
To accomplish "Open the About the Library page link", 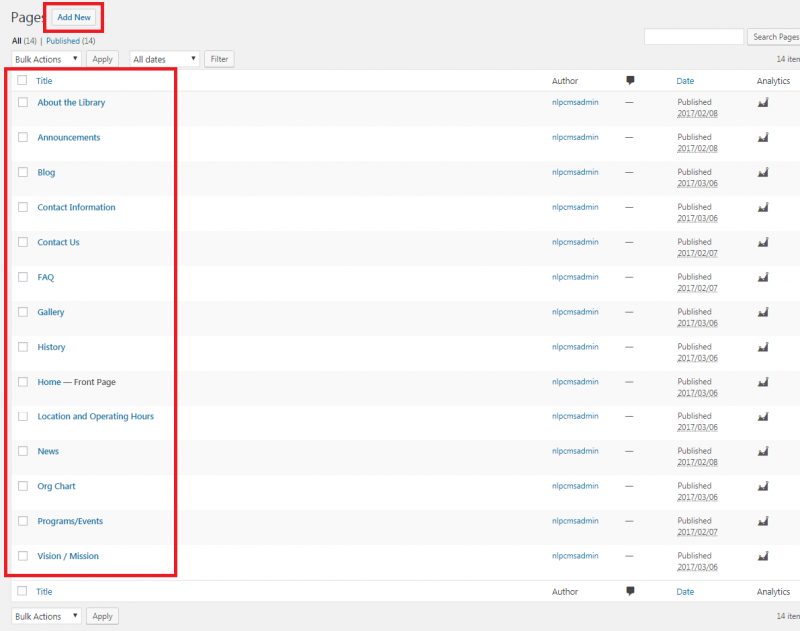I will coord(71,103).
